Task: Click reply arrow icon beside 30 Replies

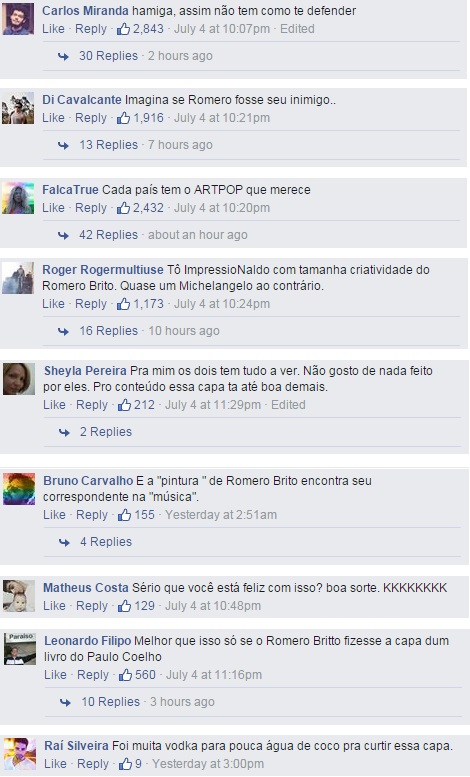Action: pos(63,56)
